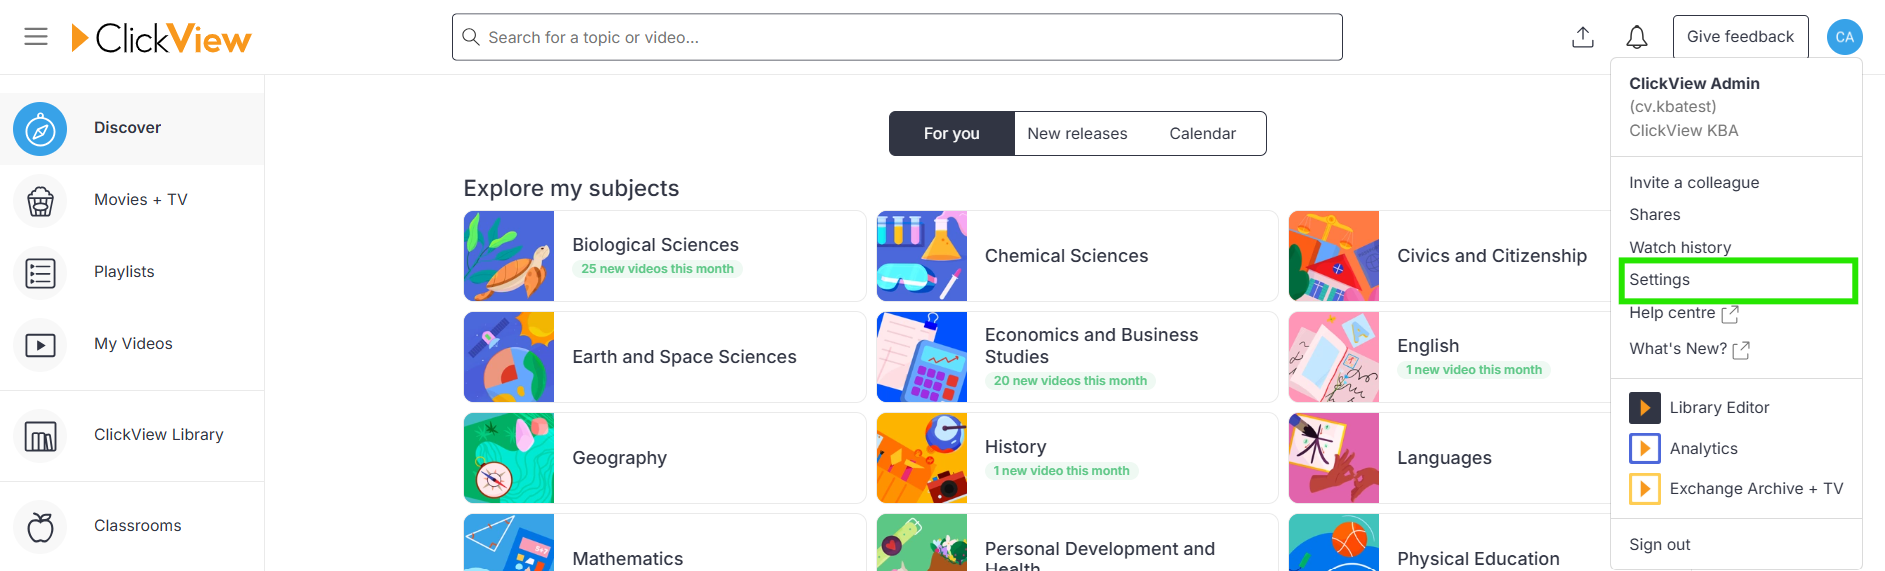1885x571 pixels.
Task: Click the Give feedback button
Action: click(x=1740, y=37)
